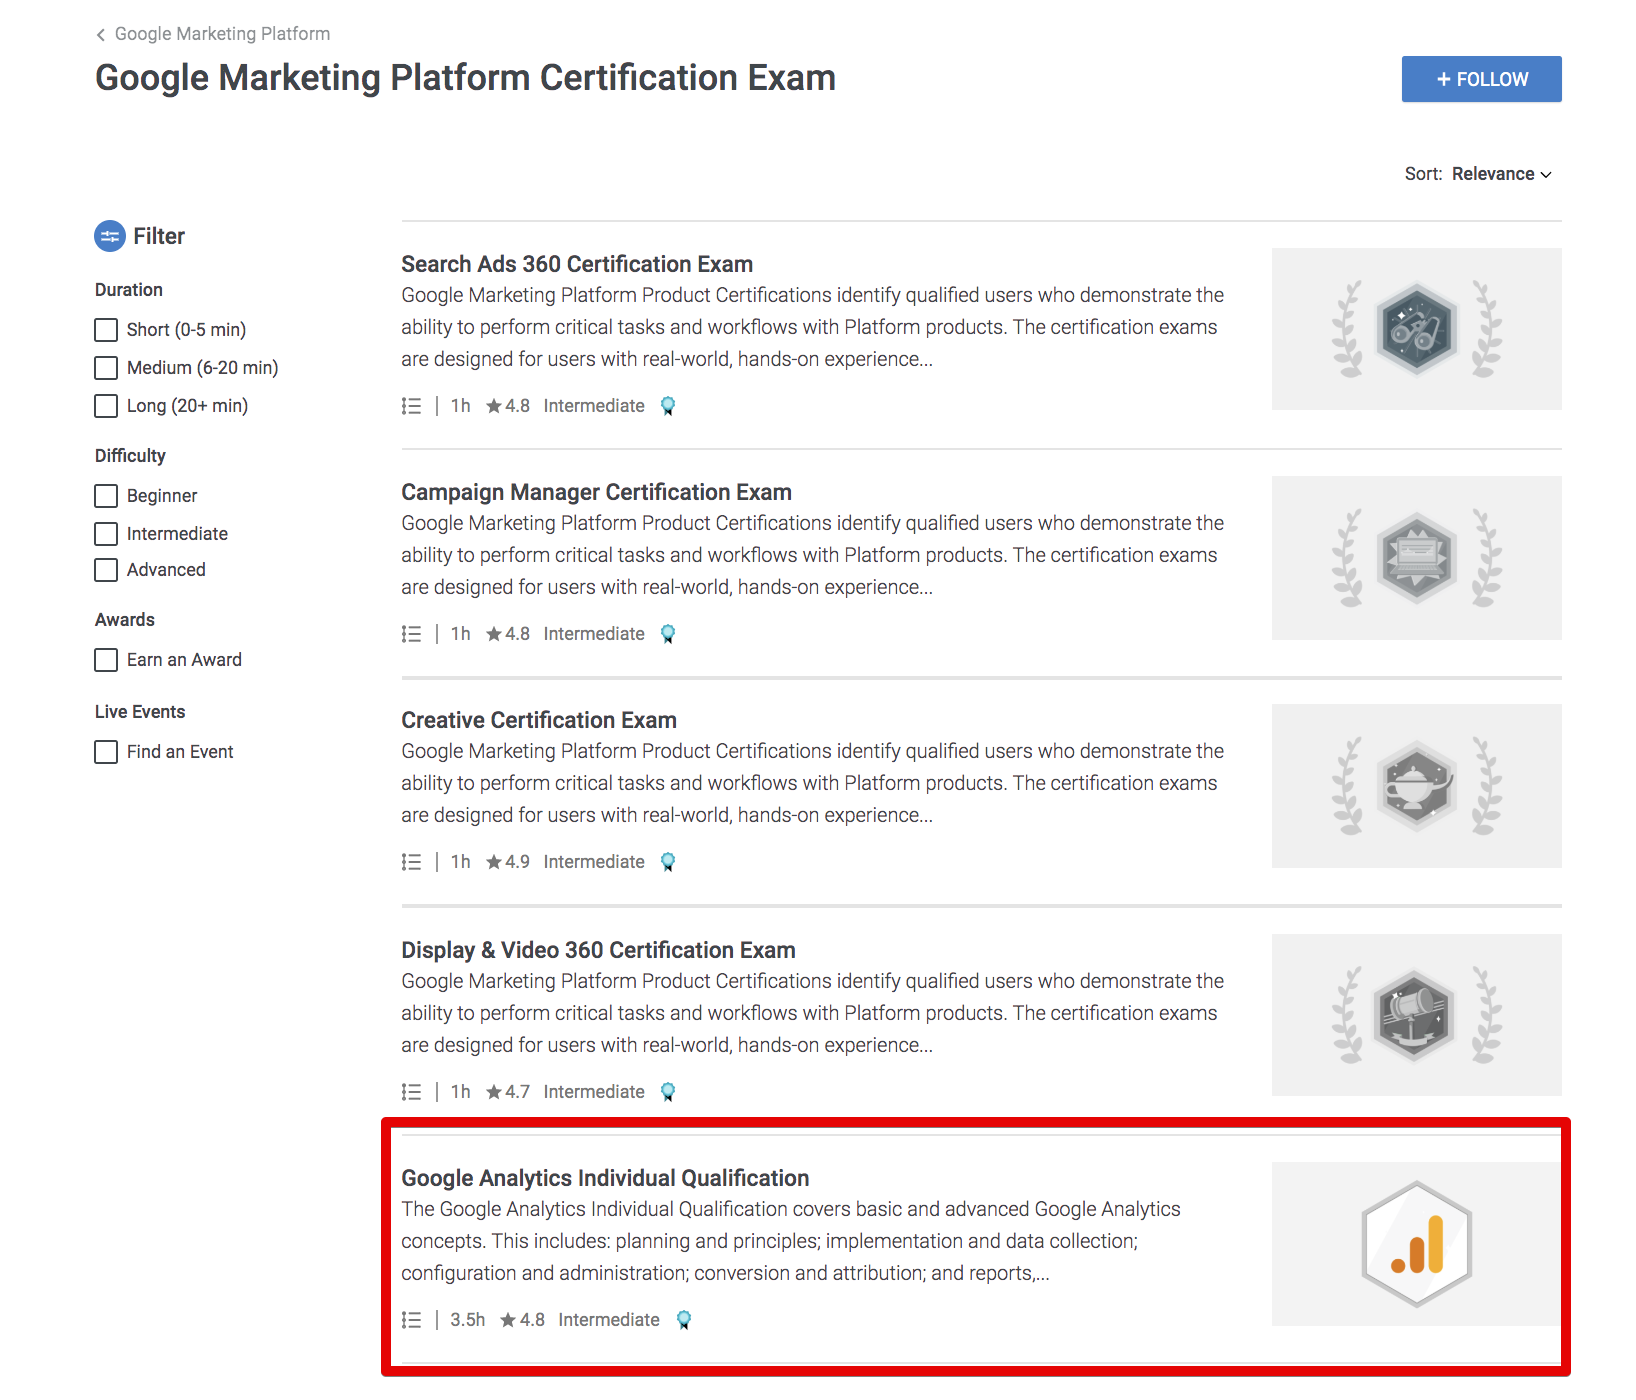The width and height of the screenshot is (1636, 1400).
Task: Click star rating icon on Creative Certification Exam
Action: (x=494, y=861)
